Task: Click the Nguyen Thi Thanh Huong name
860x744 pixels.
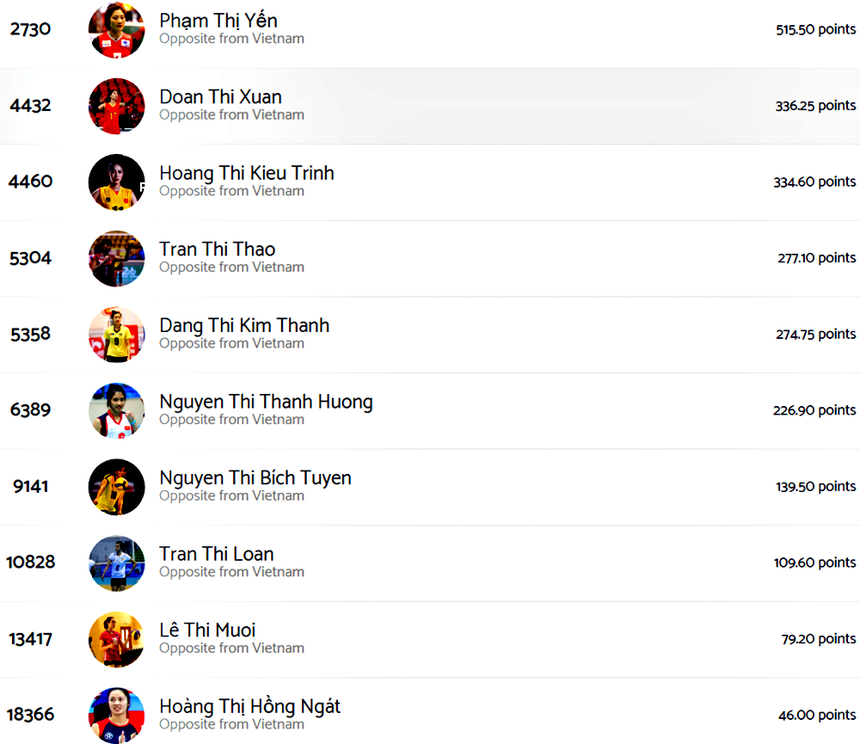Action: pos(266,402)
